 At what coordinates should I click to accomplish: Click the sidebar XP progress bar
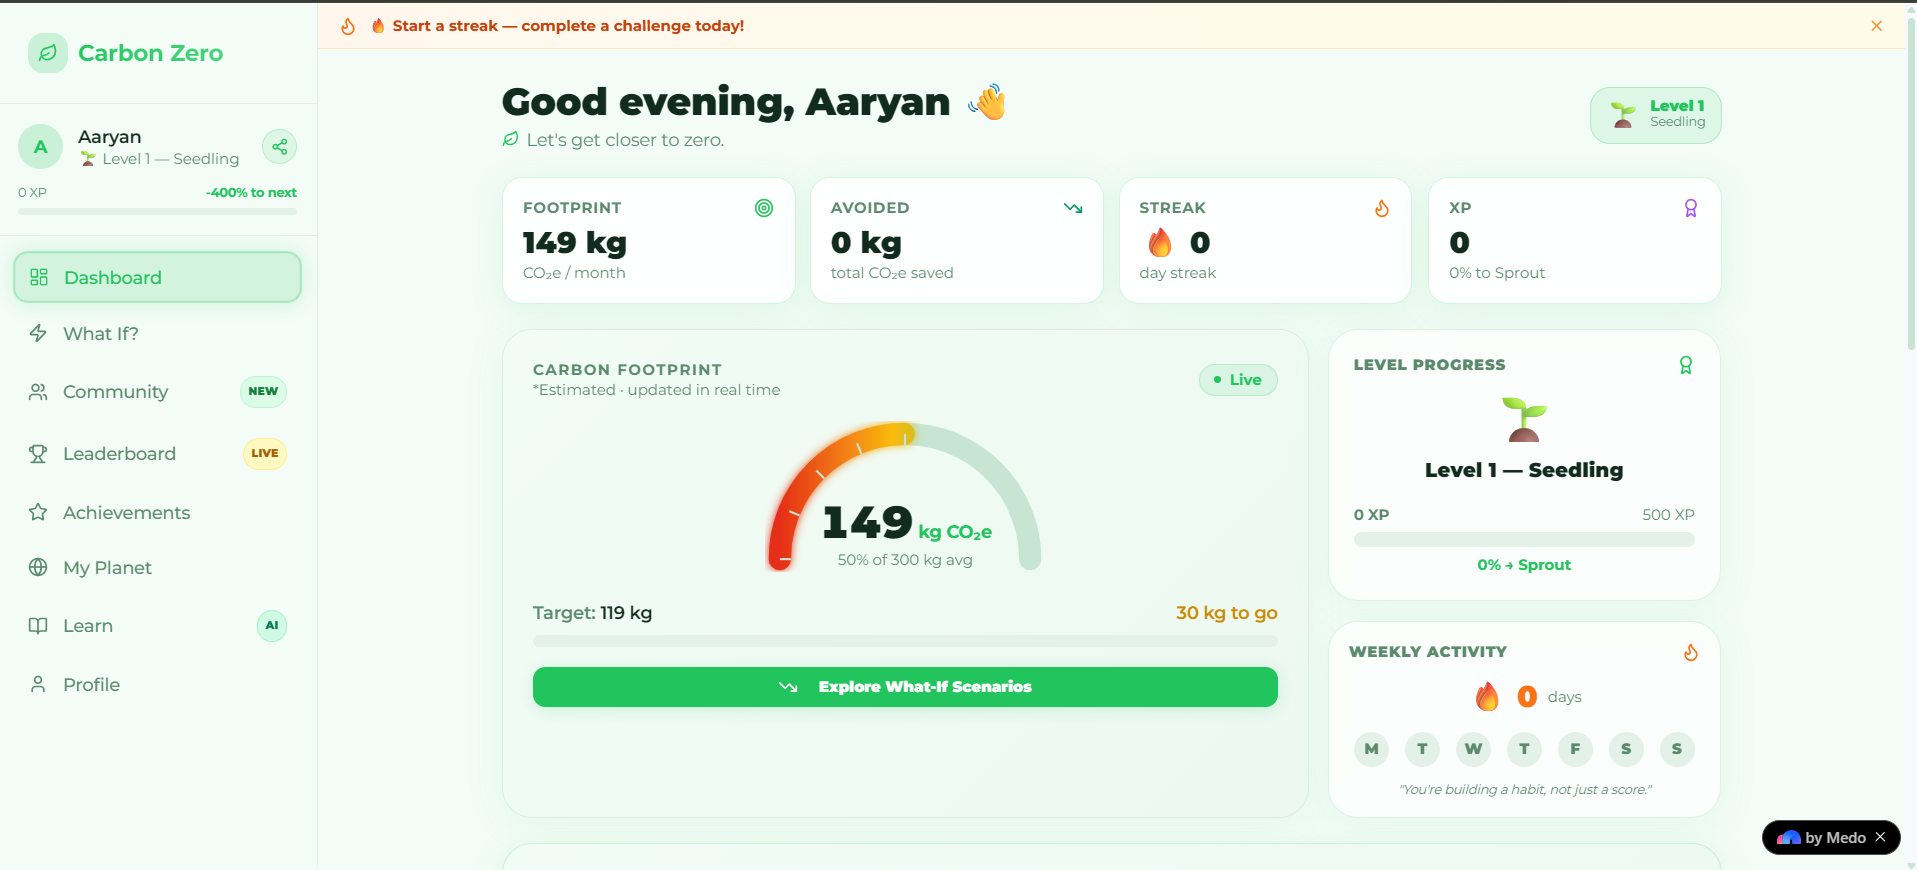(158, 211)
